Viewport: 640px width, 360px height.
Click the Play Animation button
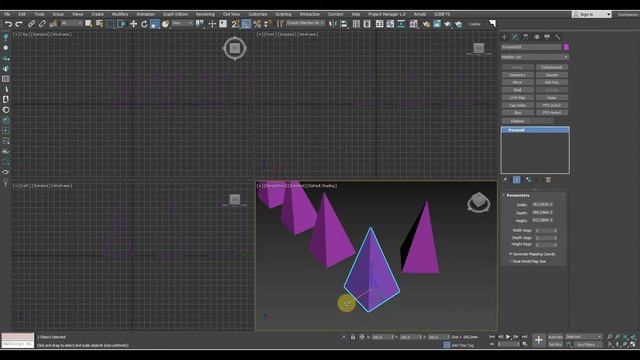508,337
